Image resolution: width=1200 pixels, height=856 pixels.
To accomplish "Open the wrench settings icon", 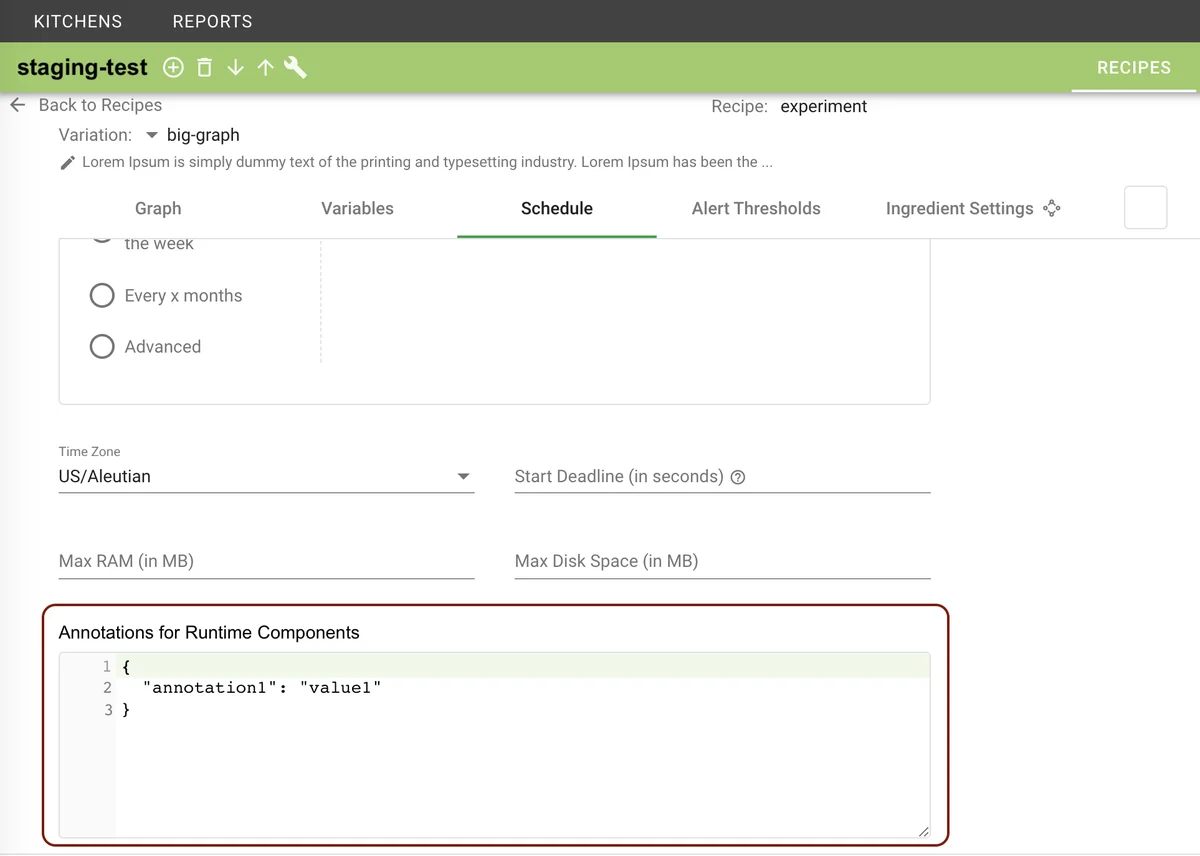I will pyautogui.click(x=295, y=68).
